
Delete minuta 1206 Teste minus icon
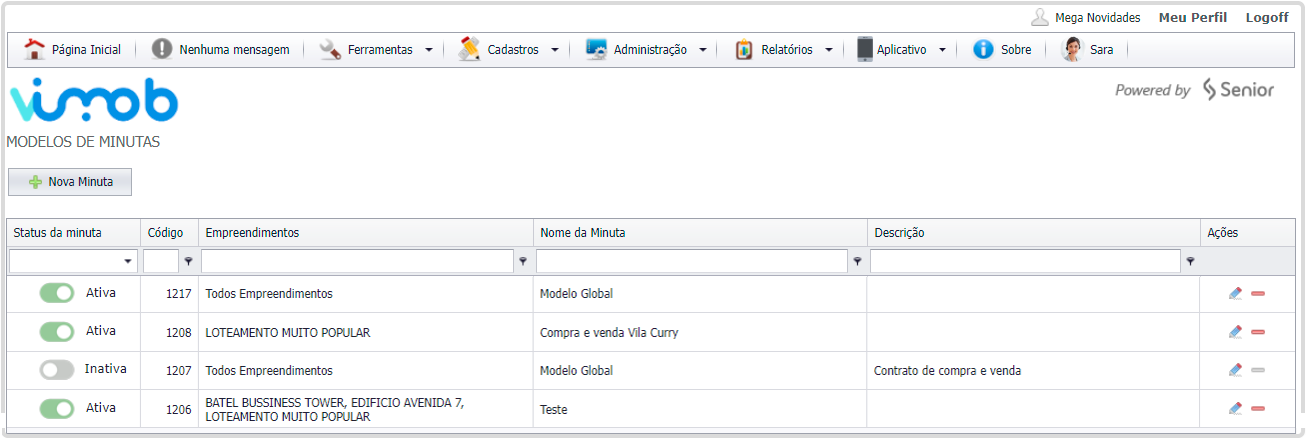1258,408
